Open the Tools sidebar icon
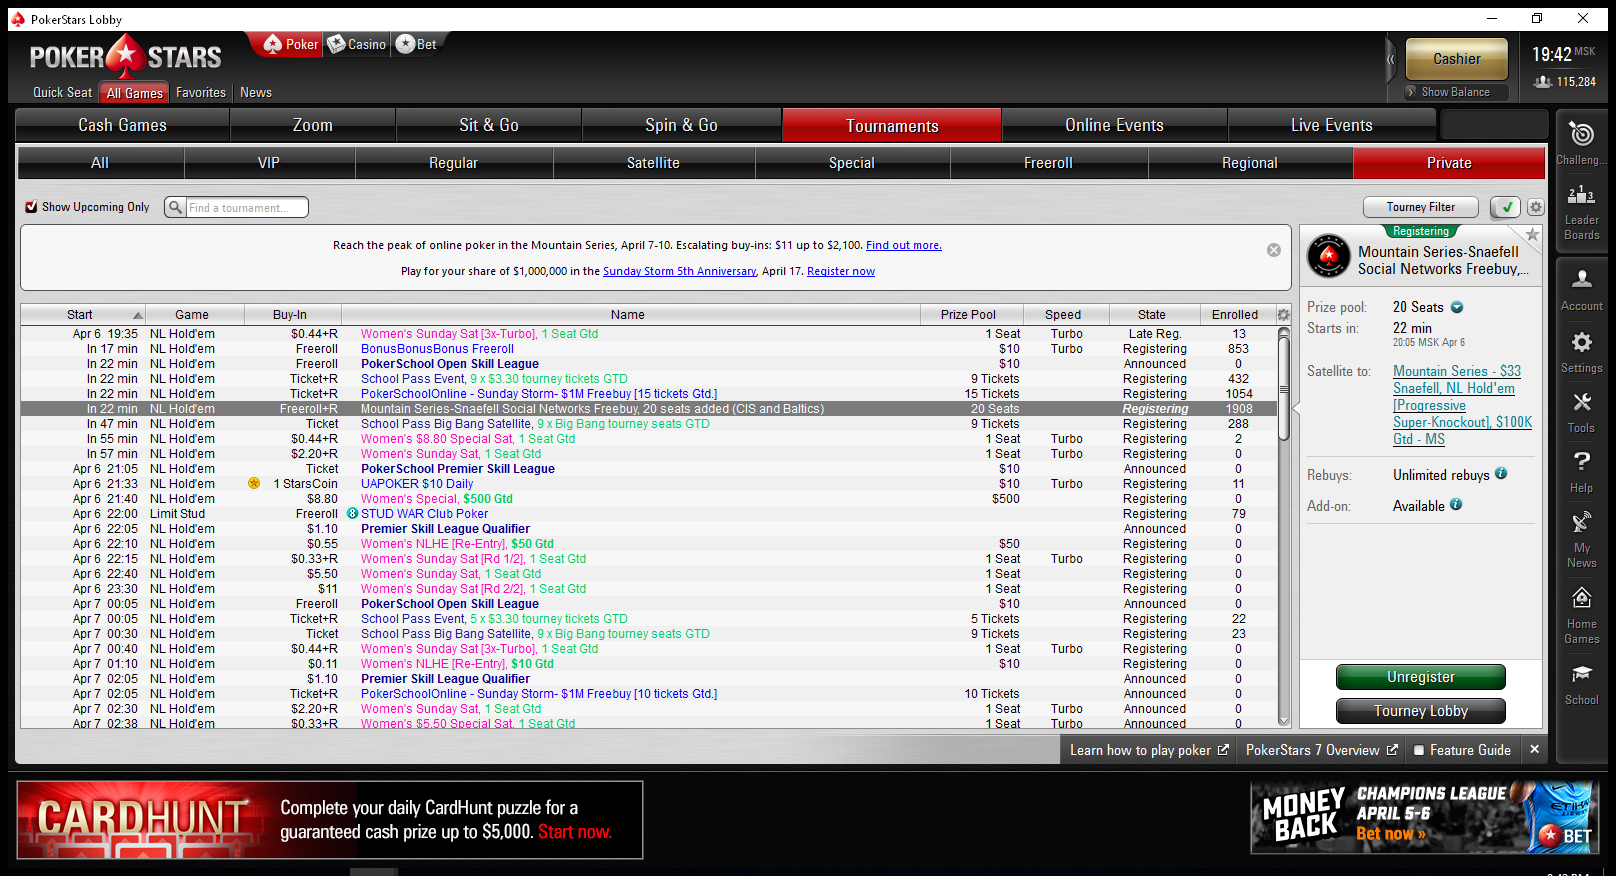 pos(1581,412)
